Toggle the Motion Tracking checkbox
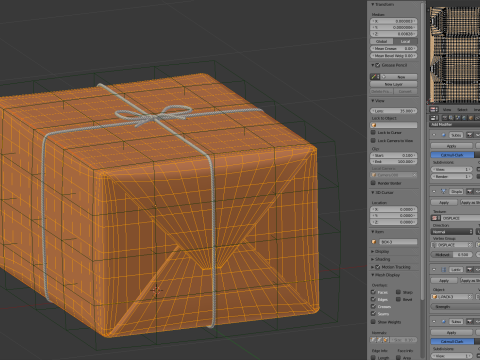The image size is (480, 360). click(x=378, y=267)
